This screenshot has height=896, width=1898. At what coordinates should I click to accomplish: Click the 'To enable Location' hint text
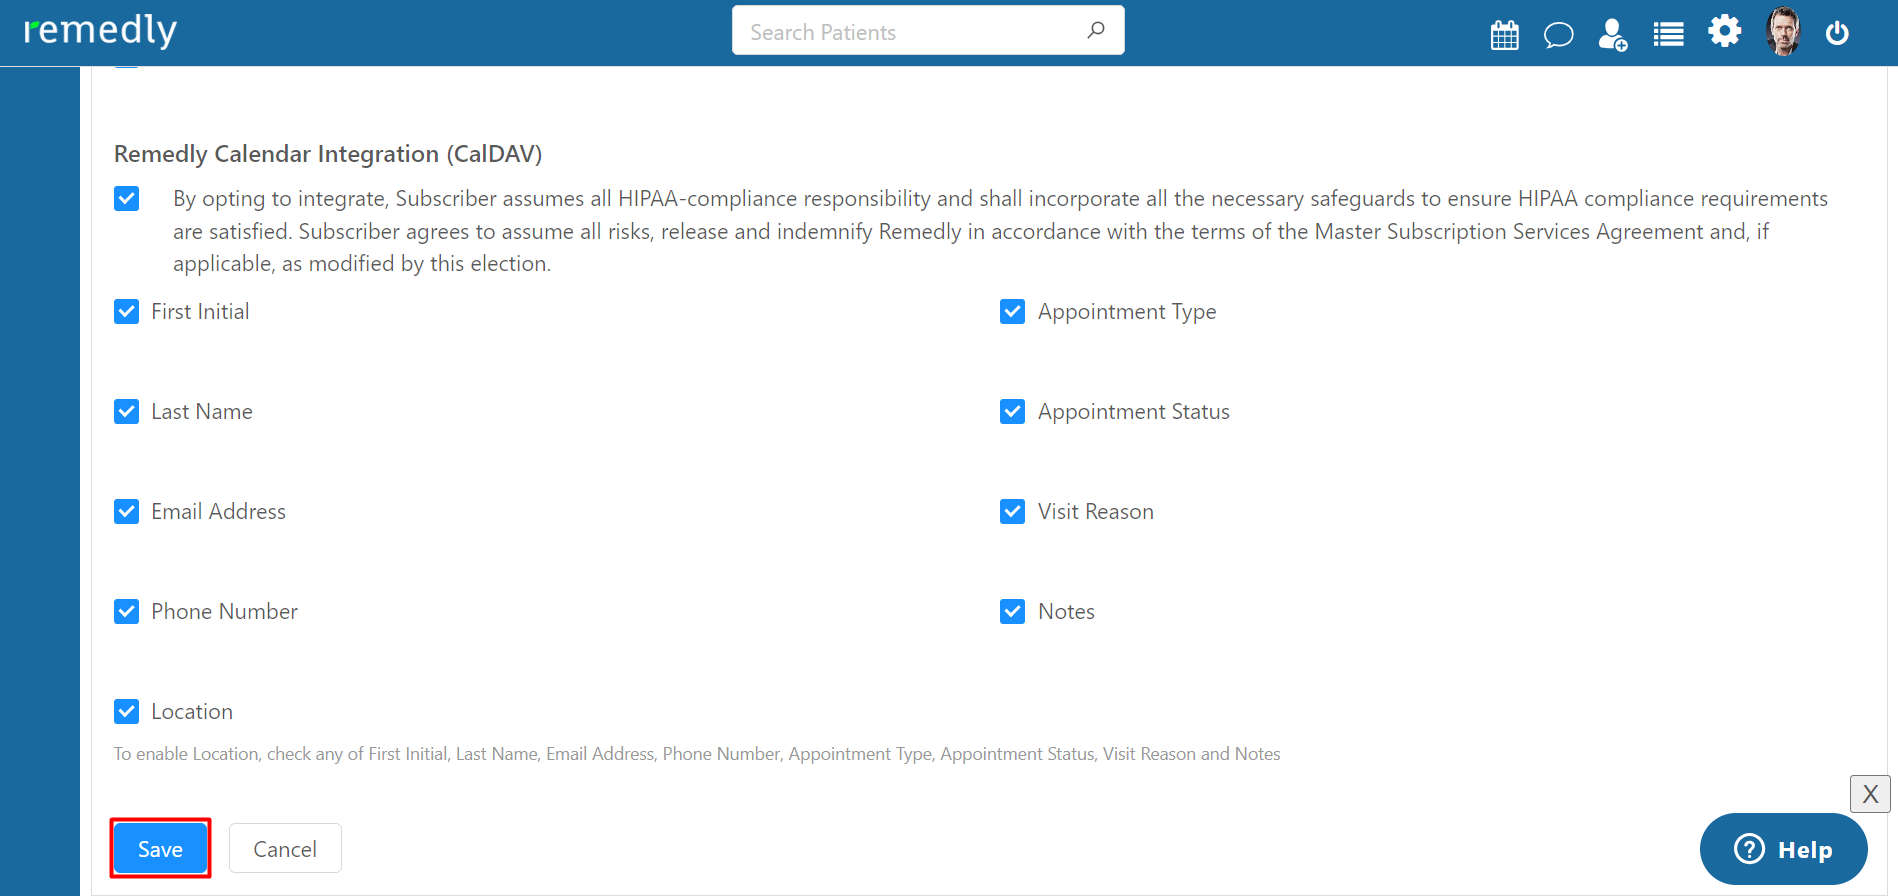click(697, 754)
